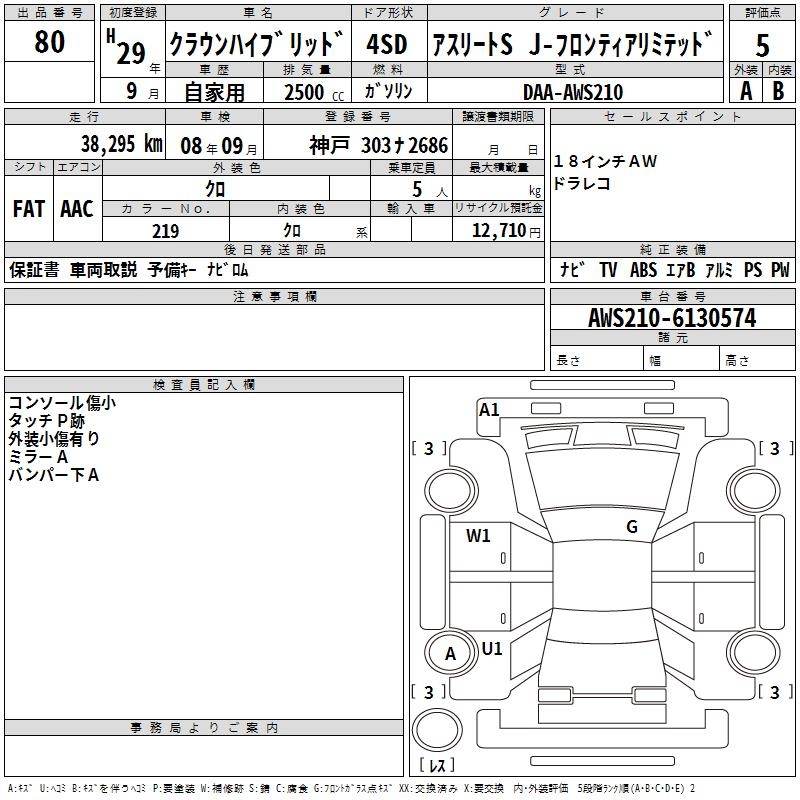Click transmission value FAT
The height and width of the screenshot is (800, 800).
29,209
